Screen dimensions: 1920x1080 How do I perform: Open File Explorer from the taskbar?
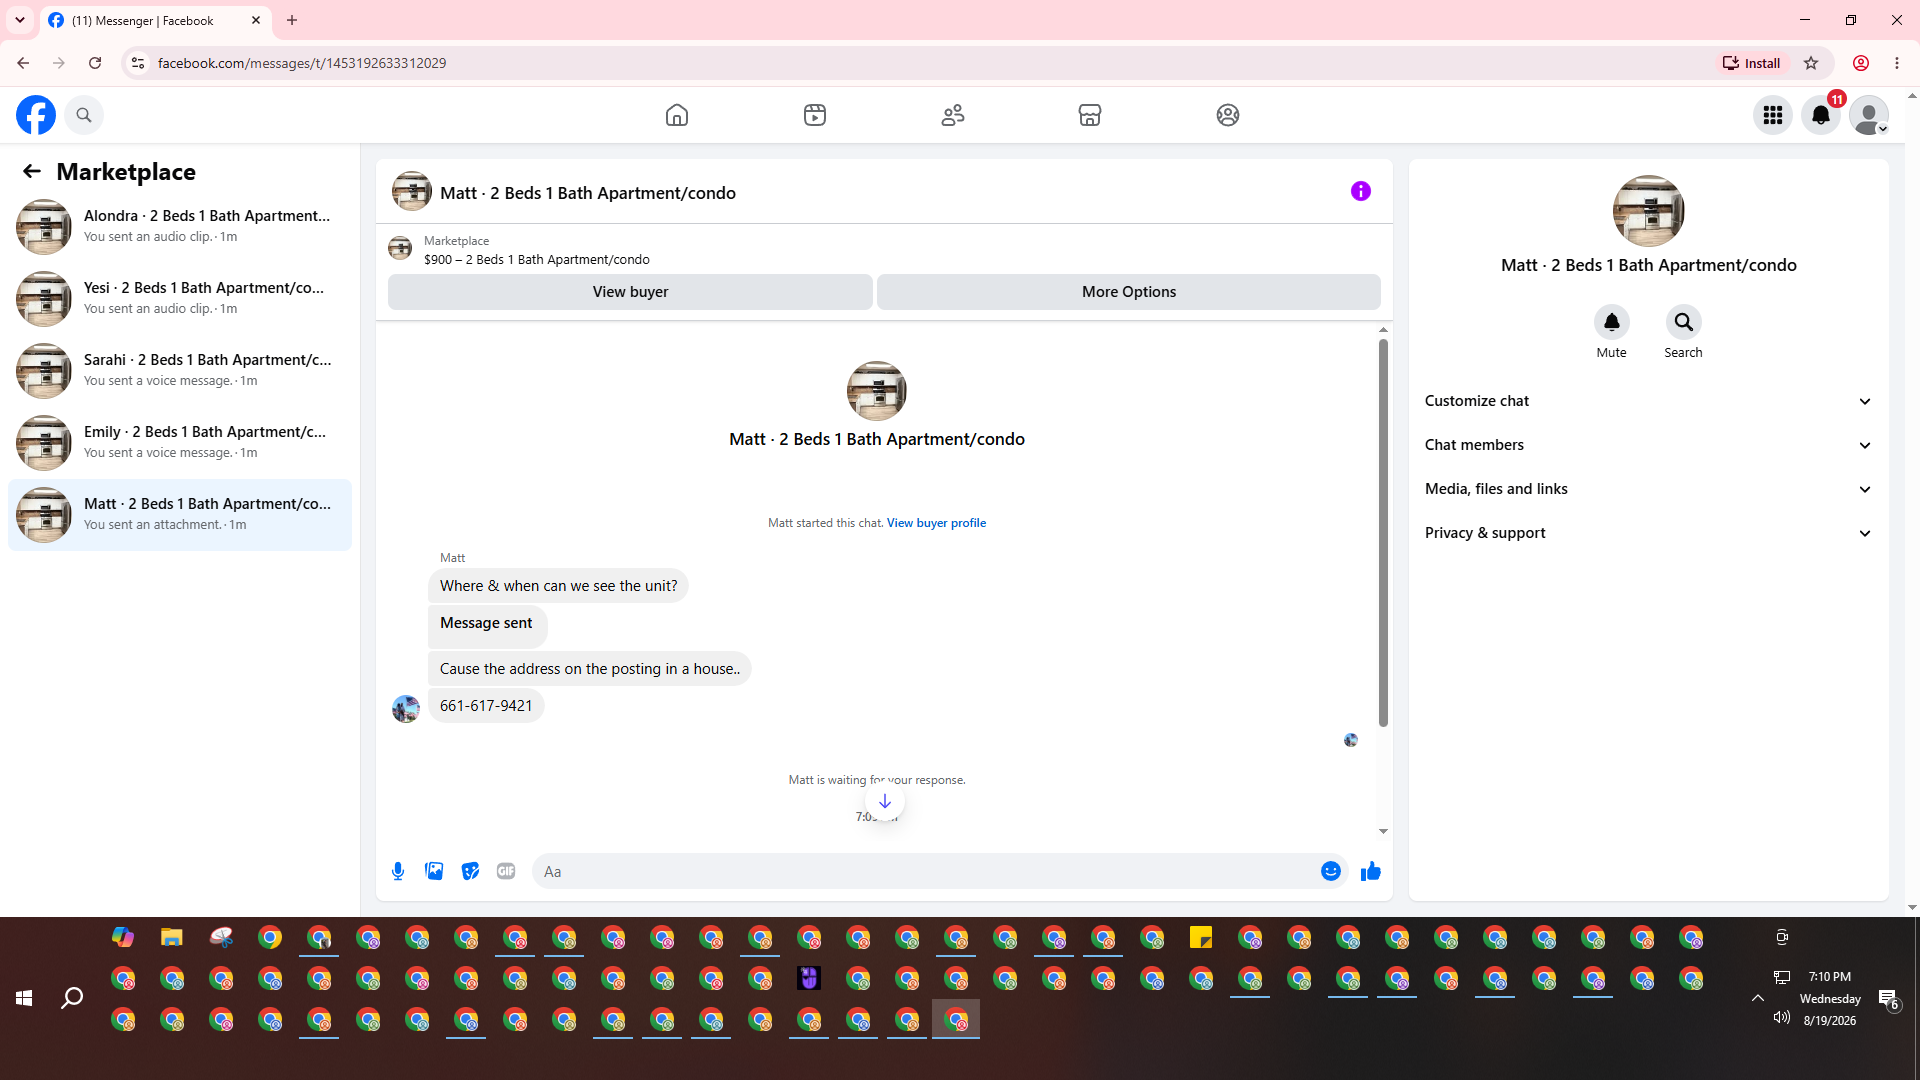172,938
